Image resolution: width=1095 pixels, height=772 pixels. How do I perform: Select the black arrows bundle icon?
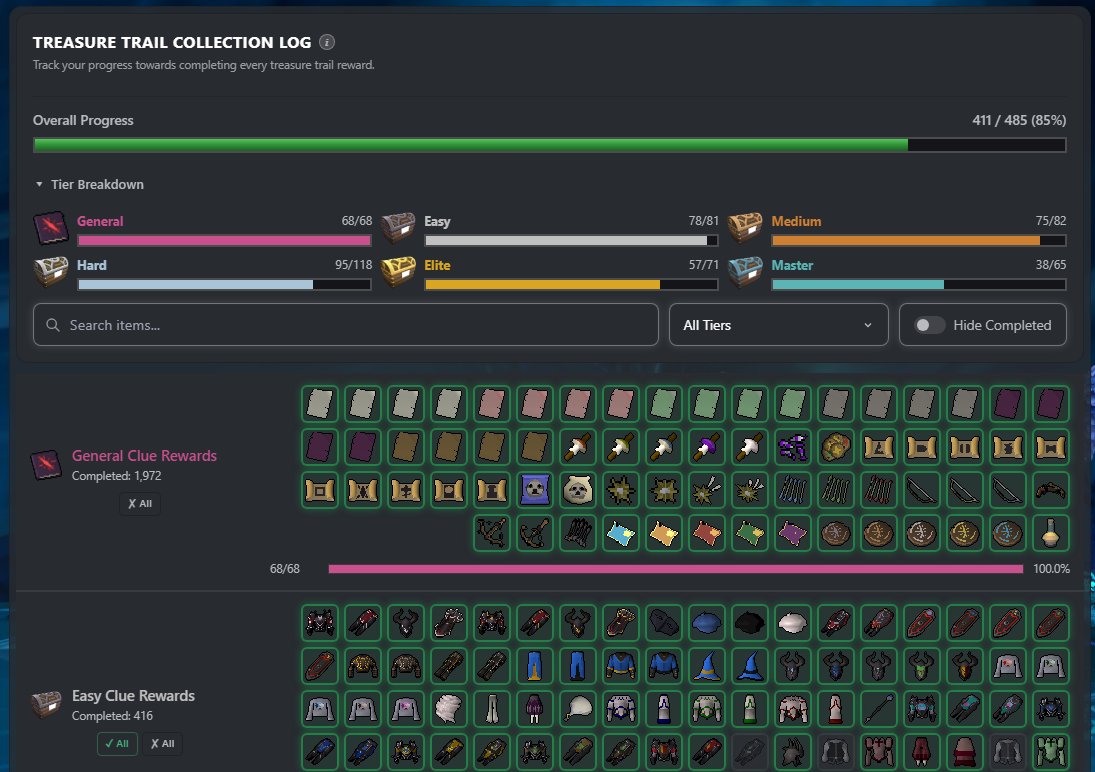[x=578, y=533]
